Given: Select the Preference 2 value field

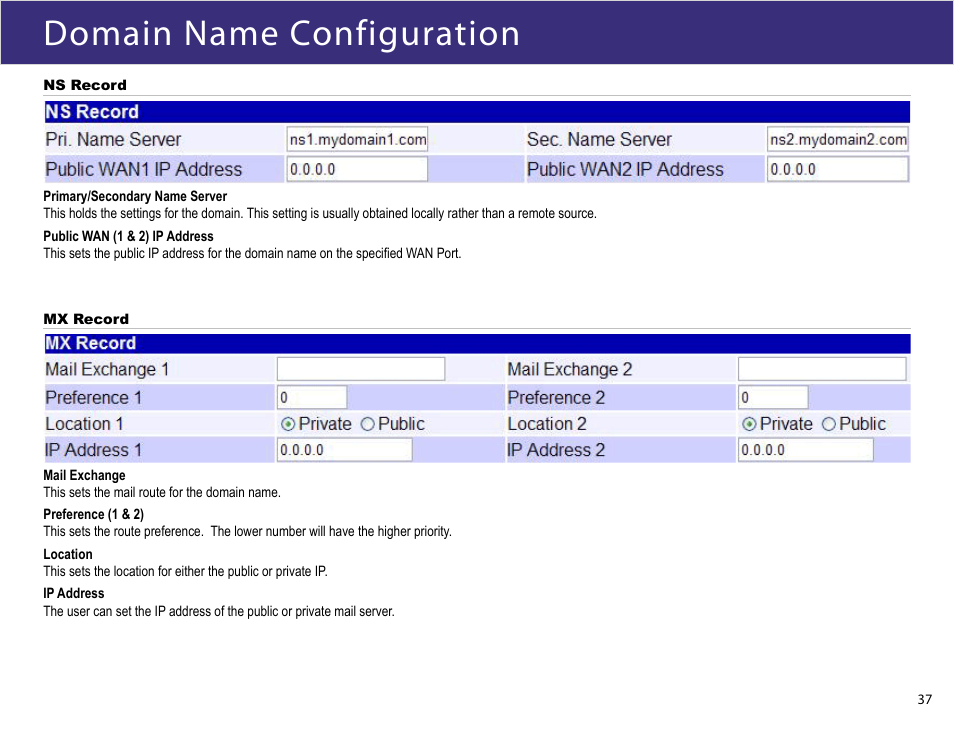Looking at the screenshot, I should [773, 397].
